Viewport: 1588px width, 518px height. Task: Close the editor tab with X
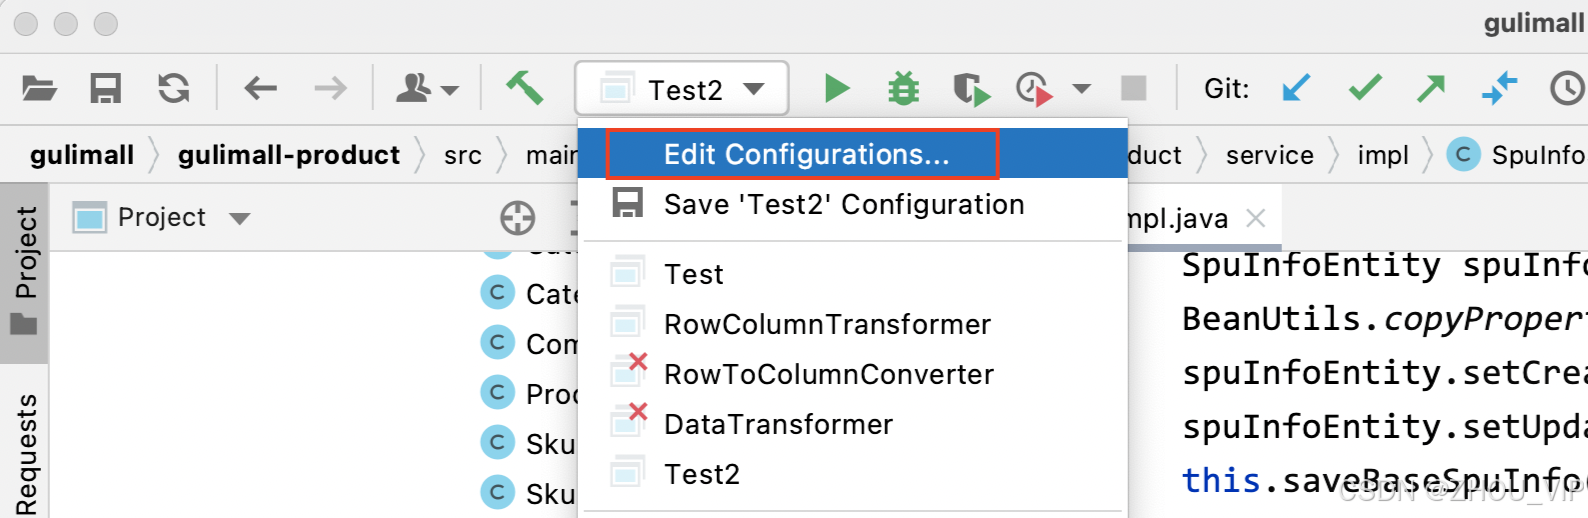[x=1256, y=218]
